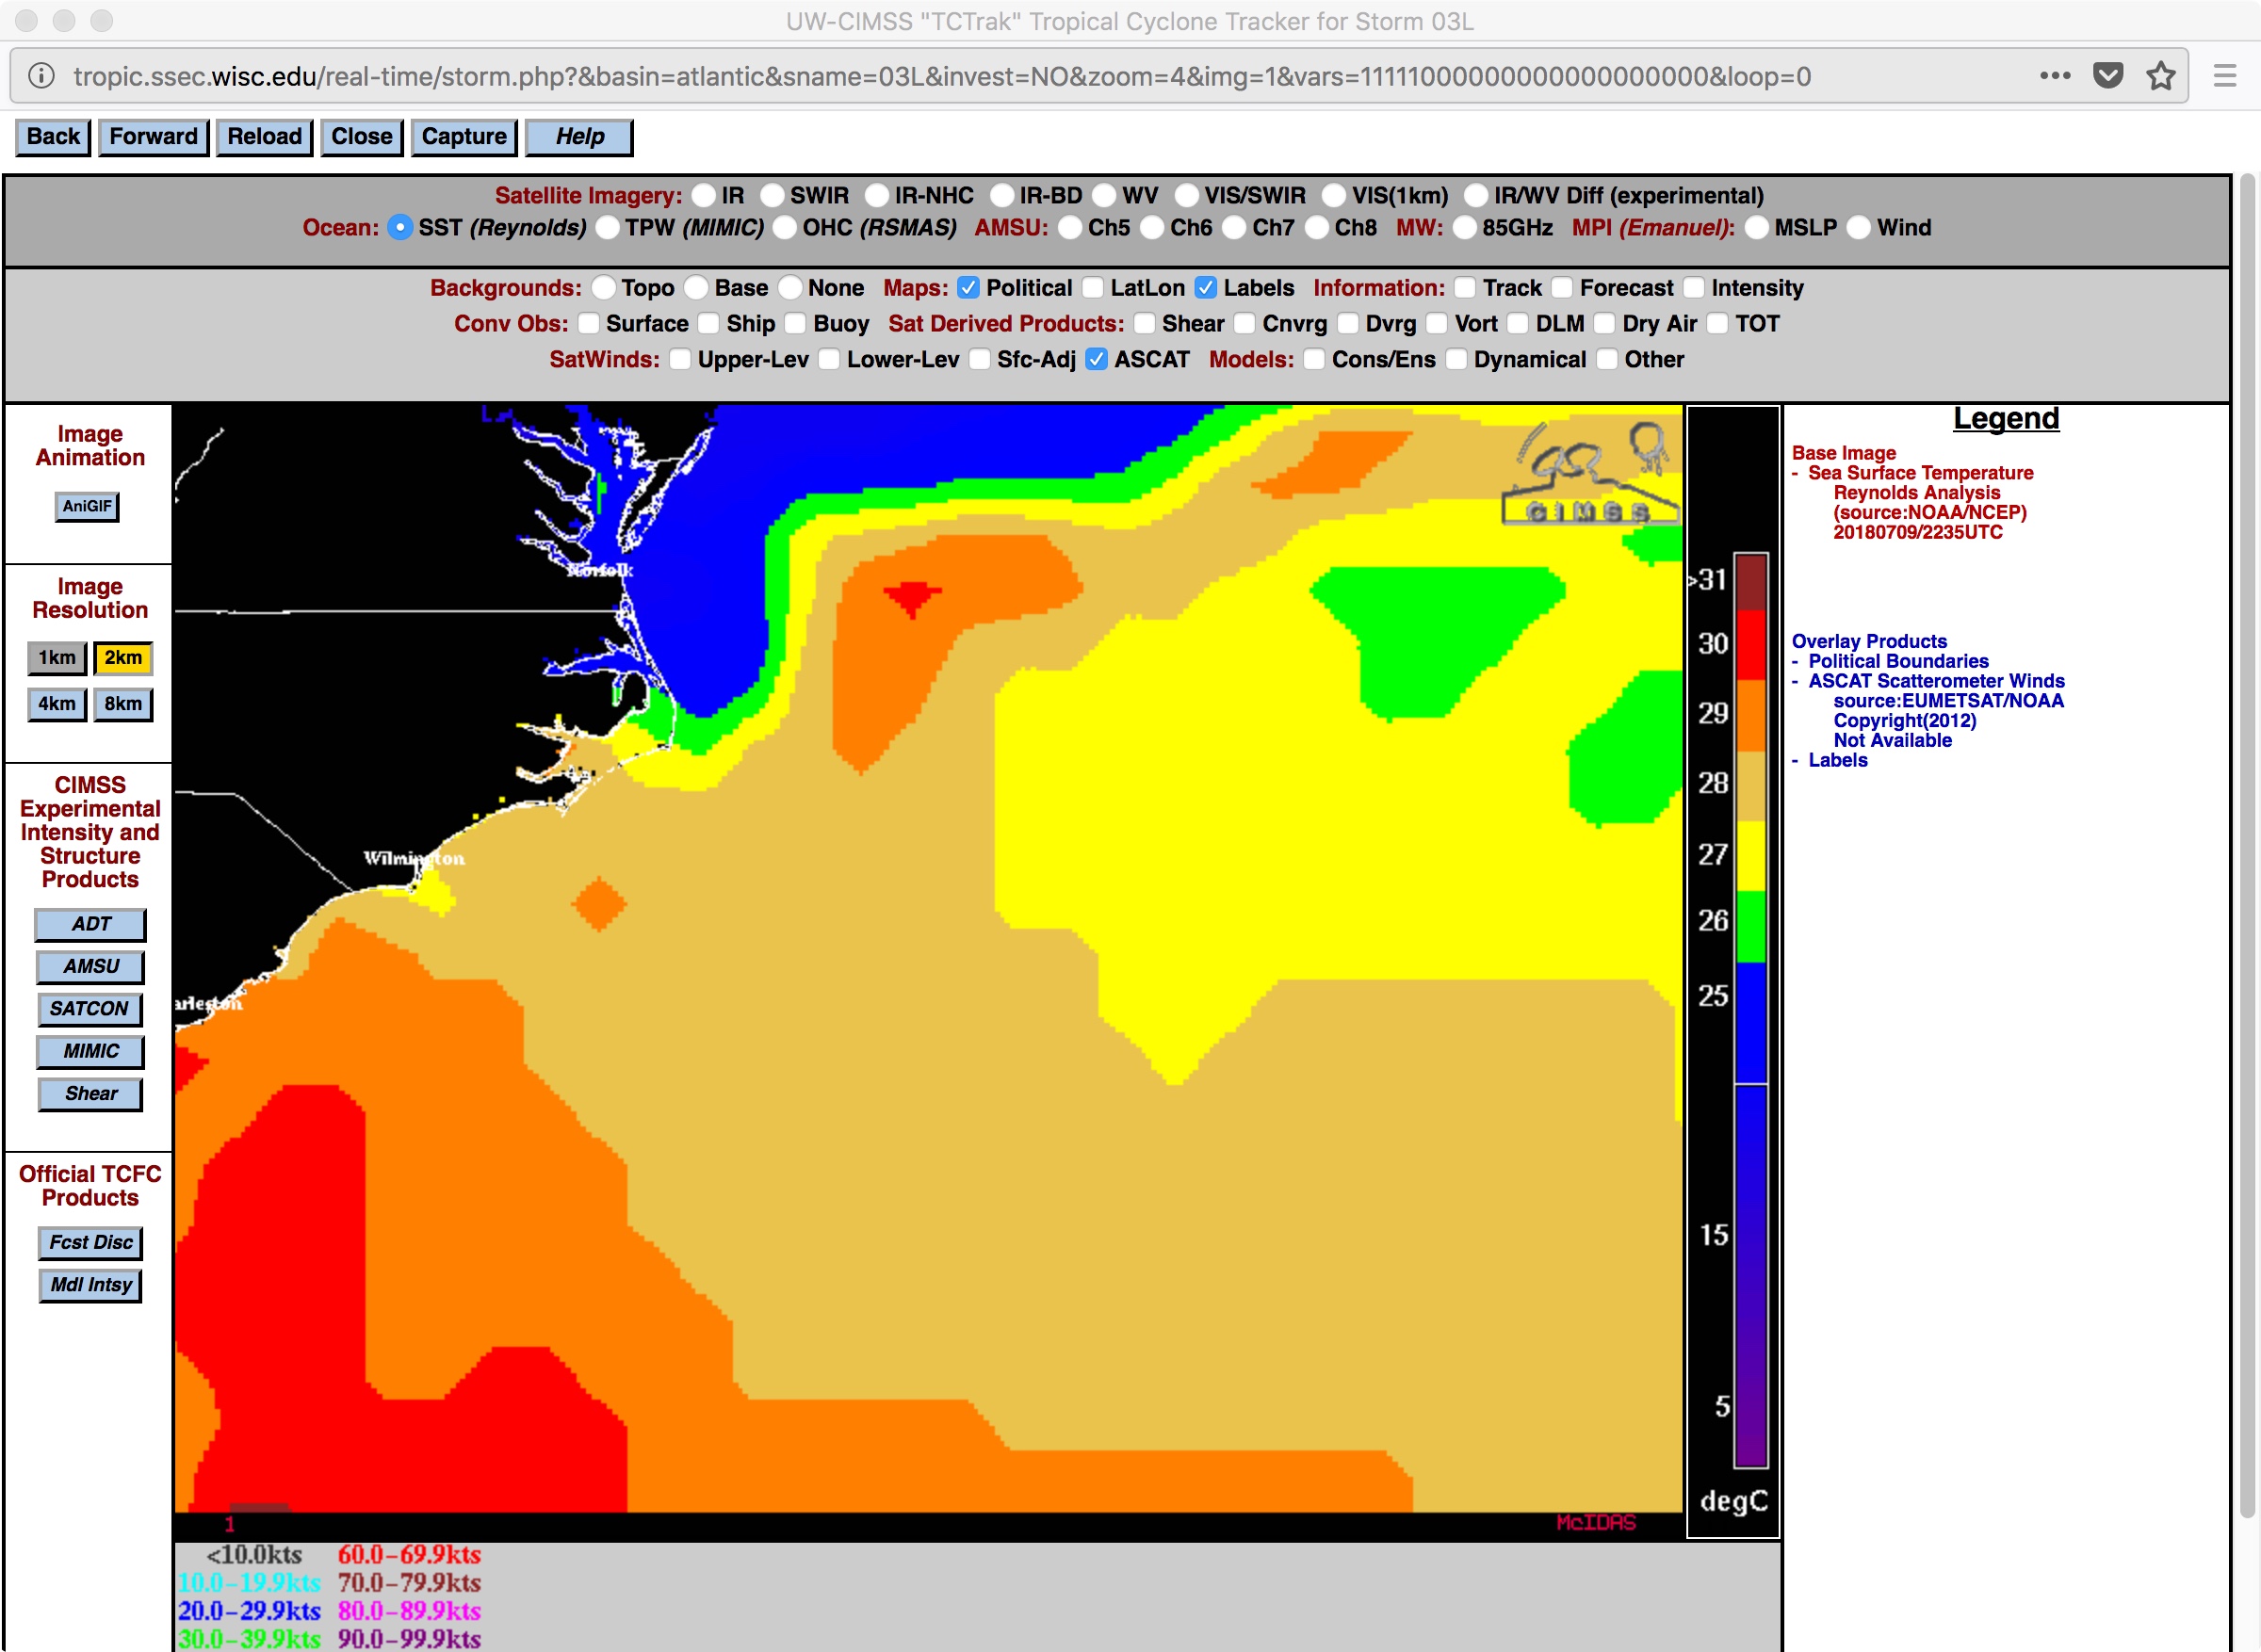The height and width of the screenshot is (1652, 2261).
Task: Select Base background
Action: click(696, 288)
